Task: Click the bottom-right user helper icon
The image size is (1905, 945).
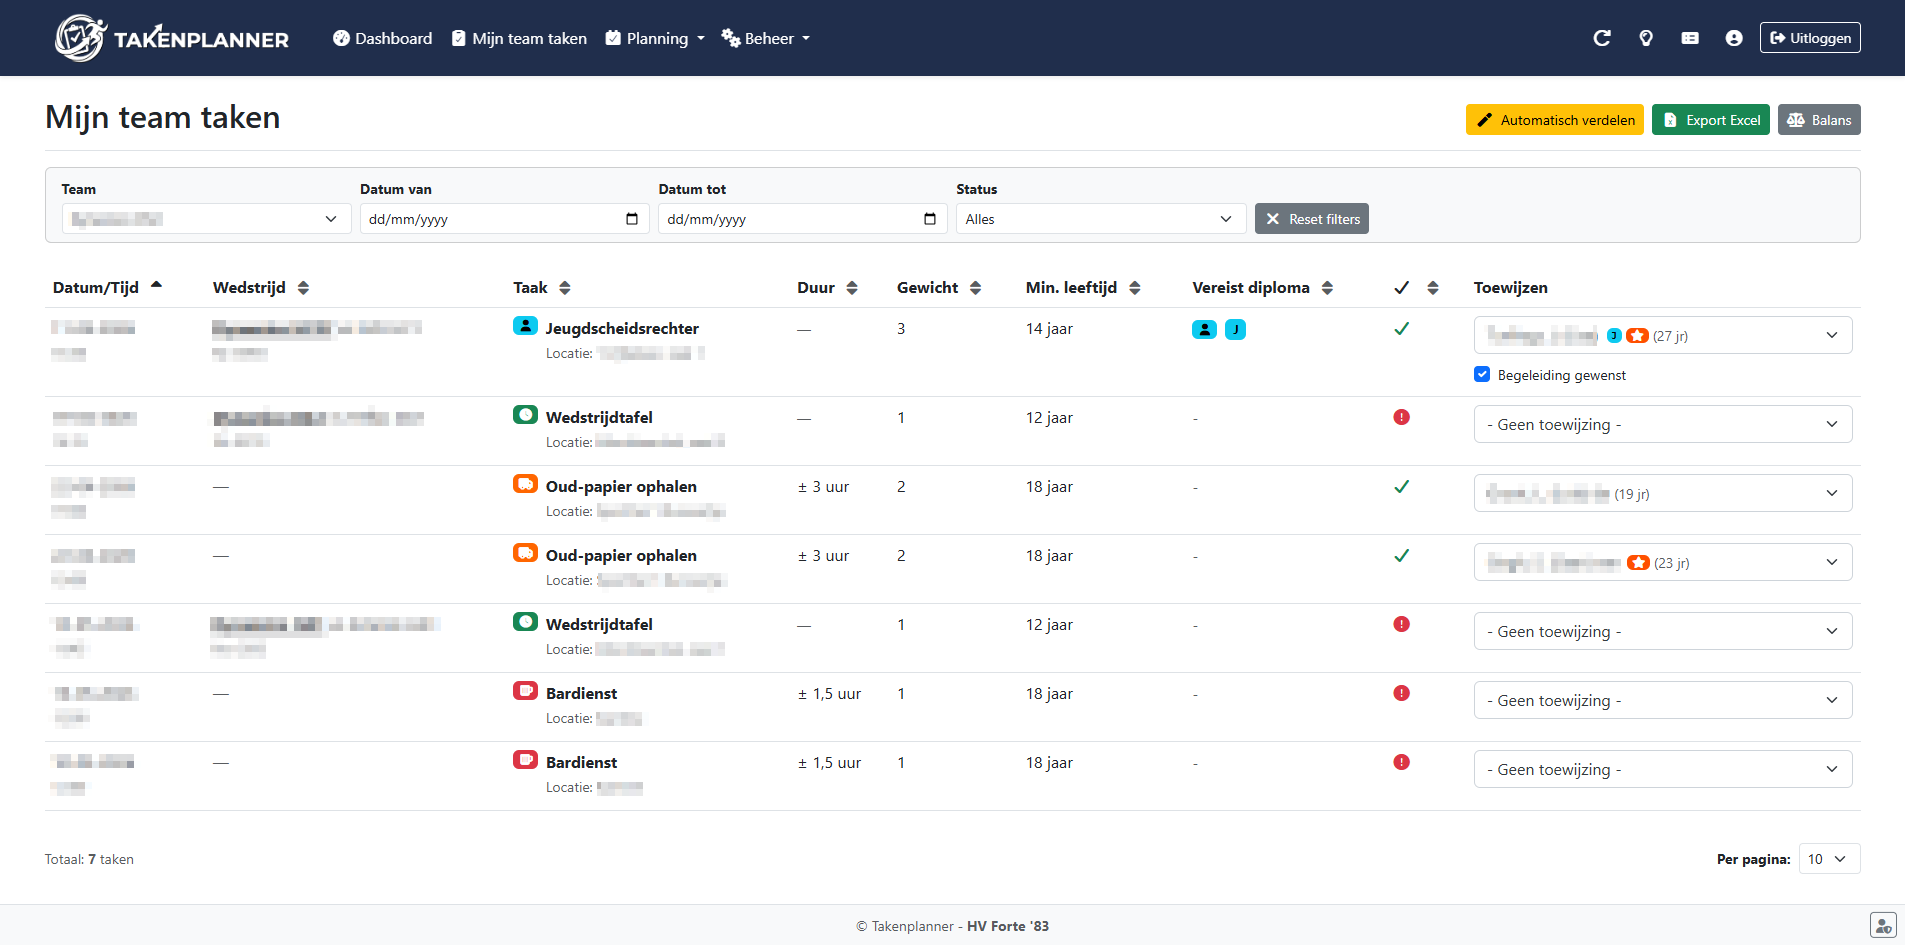Action: 1882,925
